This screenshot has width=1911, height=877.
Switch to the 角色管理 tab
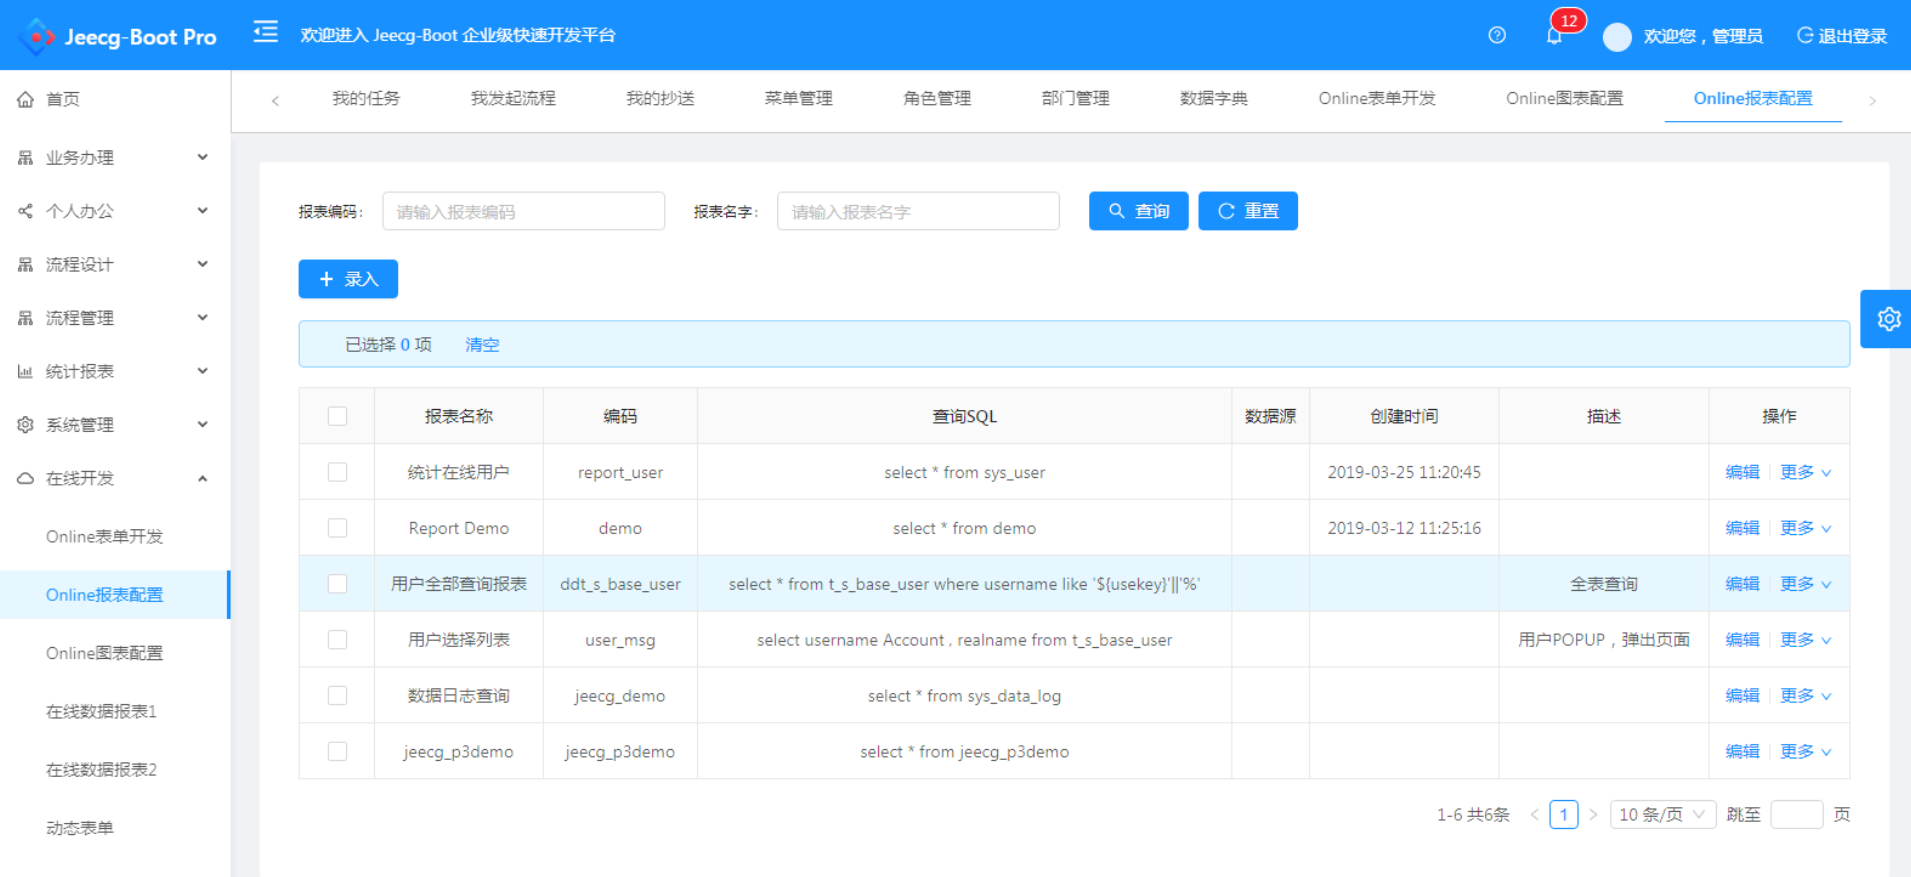tap(937, 98)
